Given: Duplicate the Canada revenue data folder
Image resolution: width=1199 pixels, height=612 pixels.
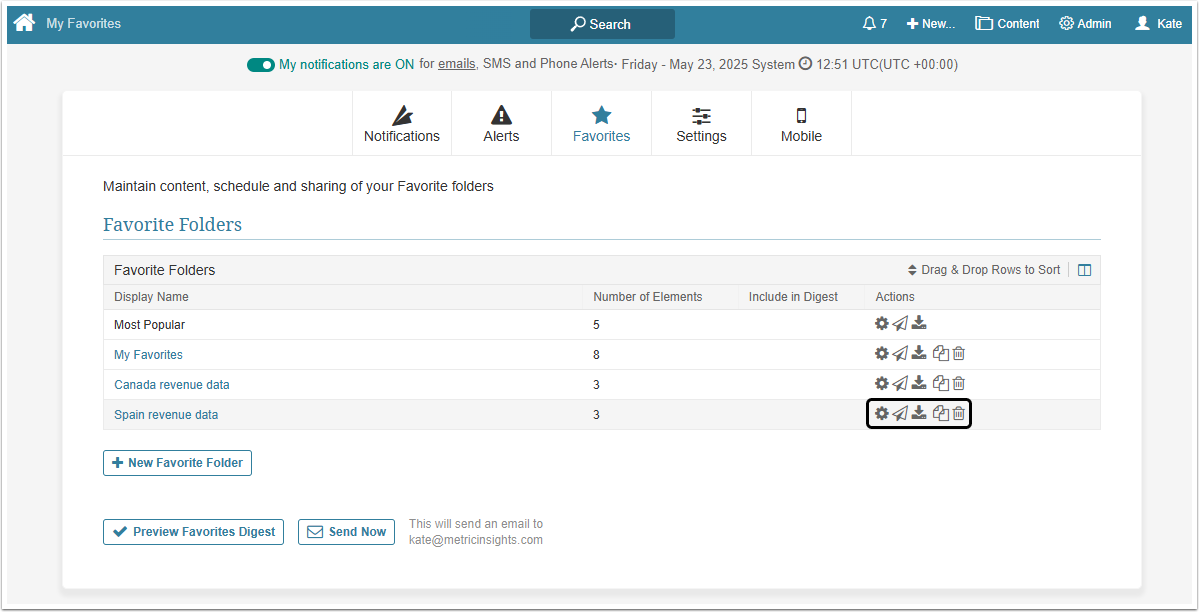Looking at the screenshot, I should [940, 383].
